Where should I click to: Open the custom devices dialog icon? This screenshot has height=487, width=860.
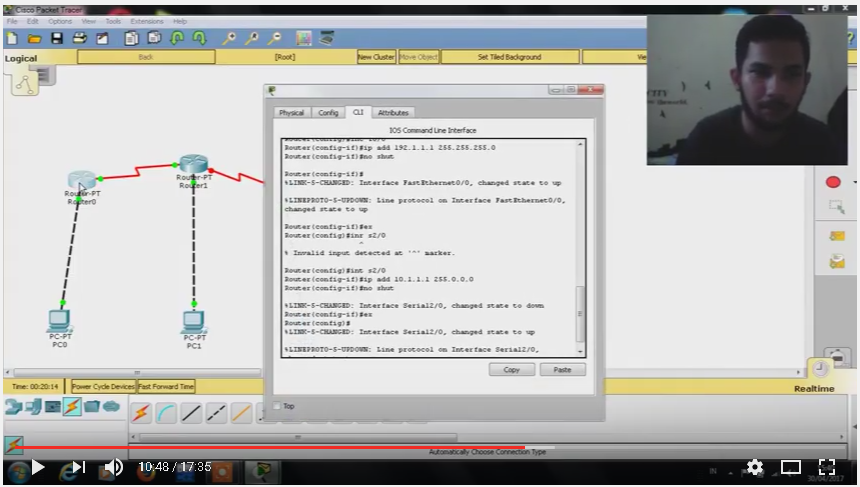pos(326,38)
